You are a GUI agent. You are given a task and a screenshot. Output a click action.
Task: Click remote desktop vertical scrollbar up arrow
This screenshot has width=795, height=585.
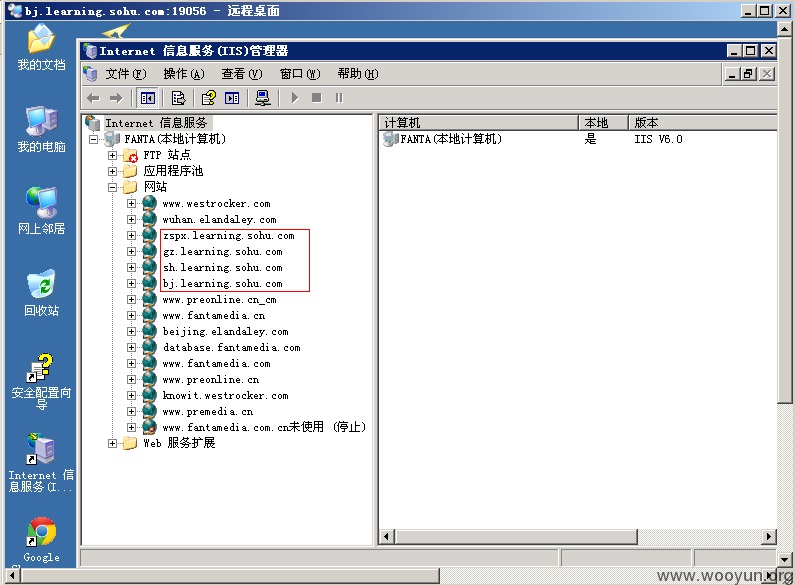tap(784, 29)
